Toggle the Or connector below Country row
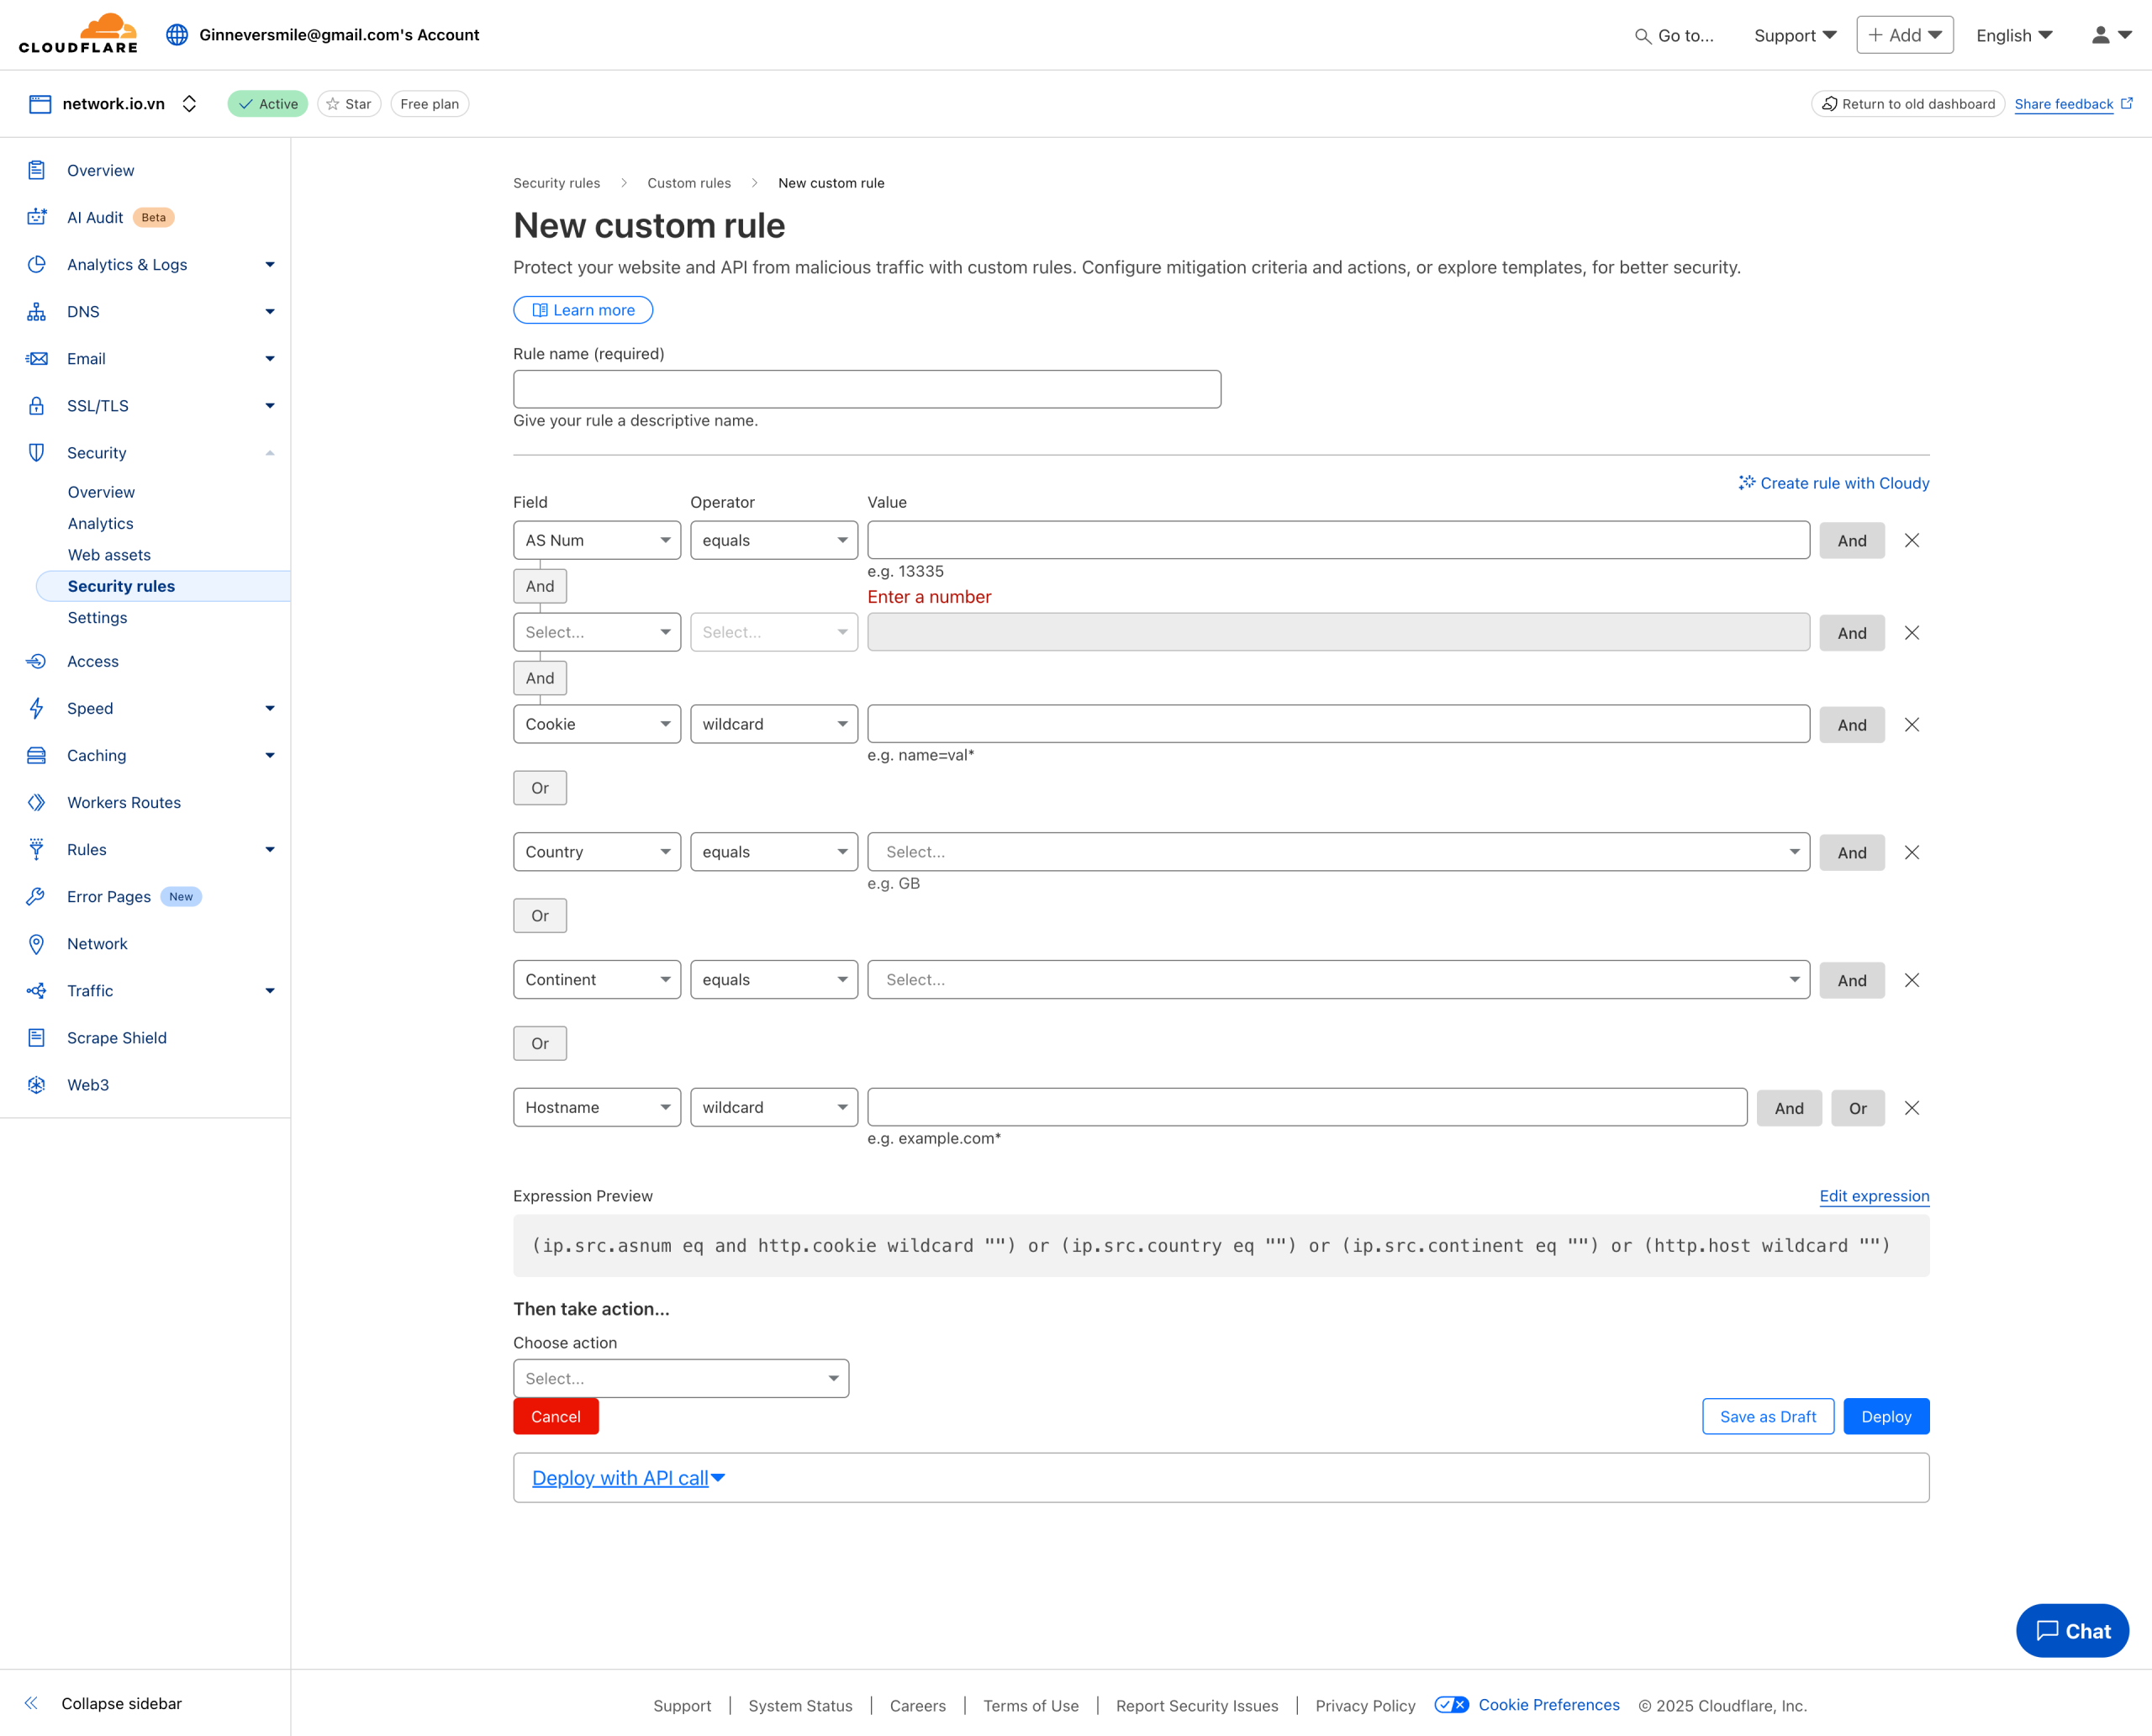Image resolution: width=2152 pixels, height=1736 pixels. [540, 915]
